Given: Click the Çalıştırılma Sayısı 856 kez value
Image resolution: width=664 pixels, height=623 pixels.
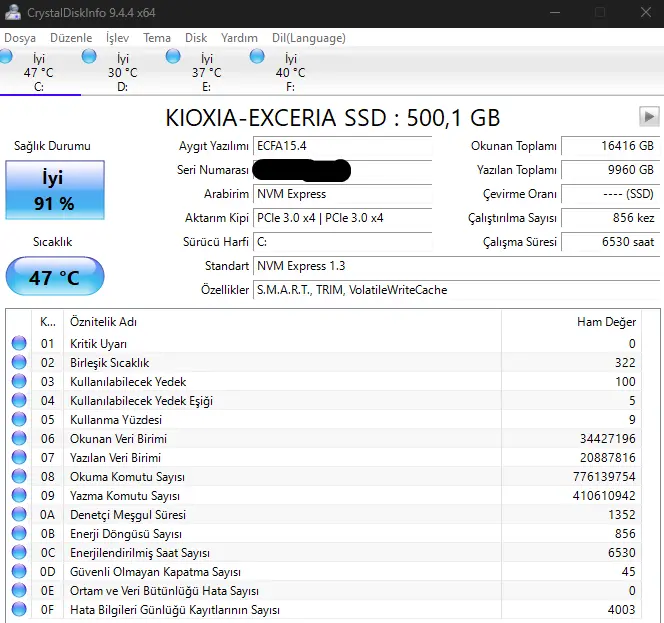Looking at the screenshot, I should (x=610, y=218).
